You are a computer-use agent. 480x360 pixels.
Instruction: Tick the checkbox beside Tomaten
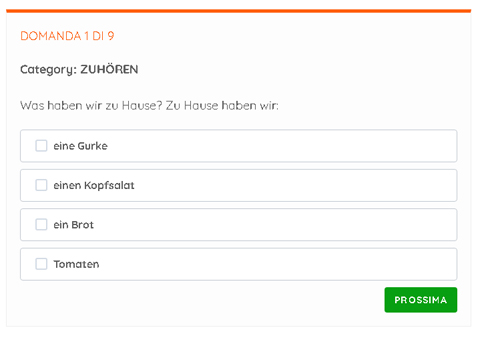tap(41, 264)
